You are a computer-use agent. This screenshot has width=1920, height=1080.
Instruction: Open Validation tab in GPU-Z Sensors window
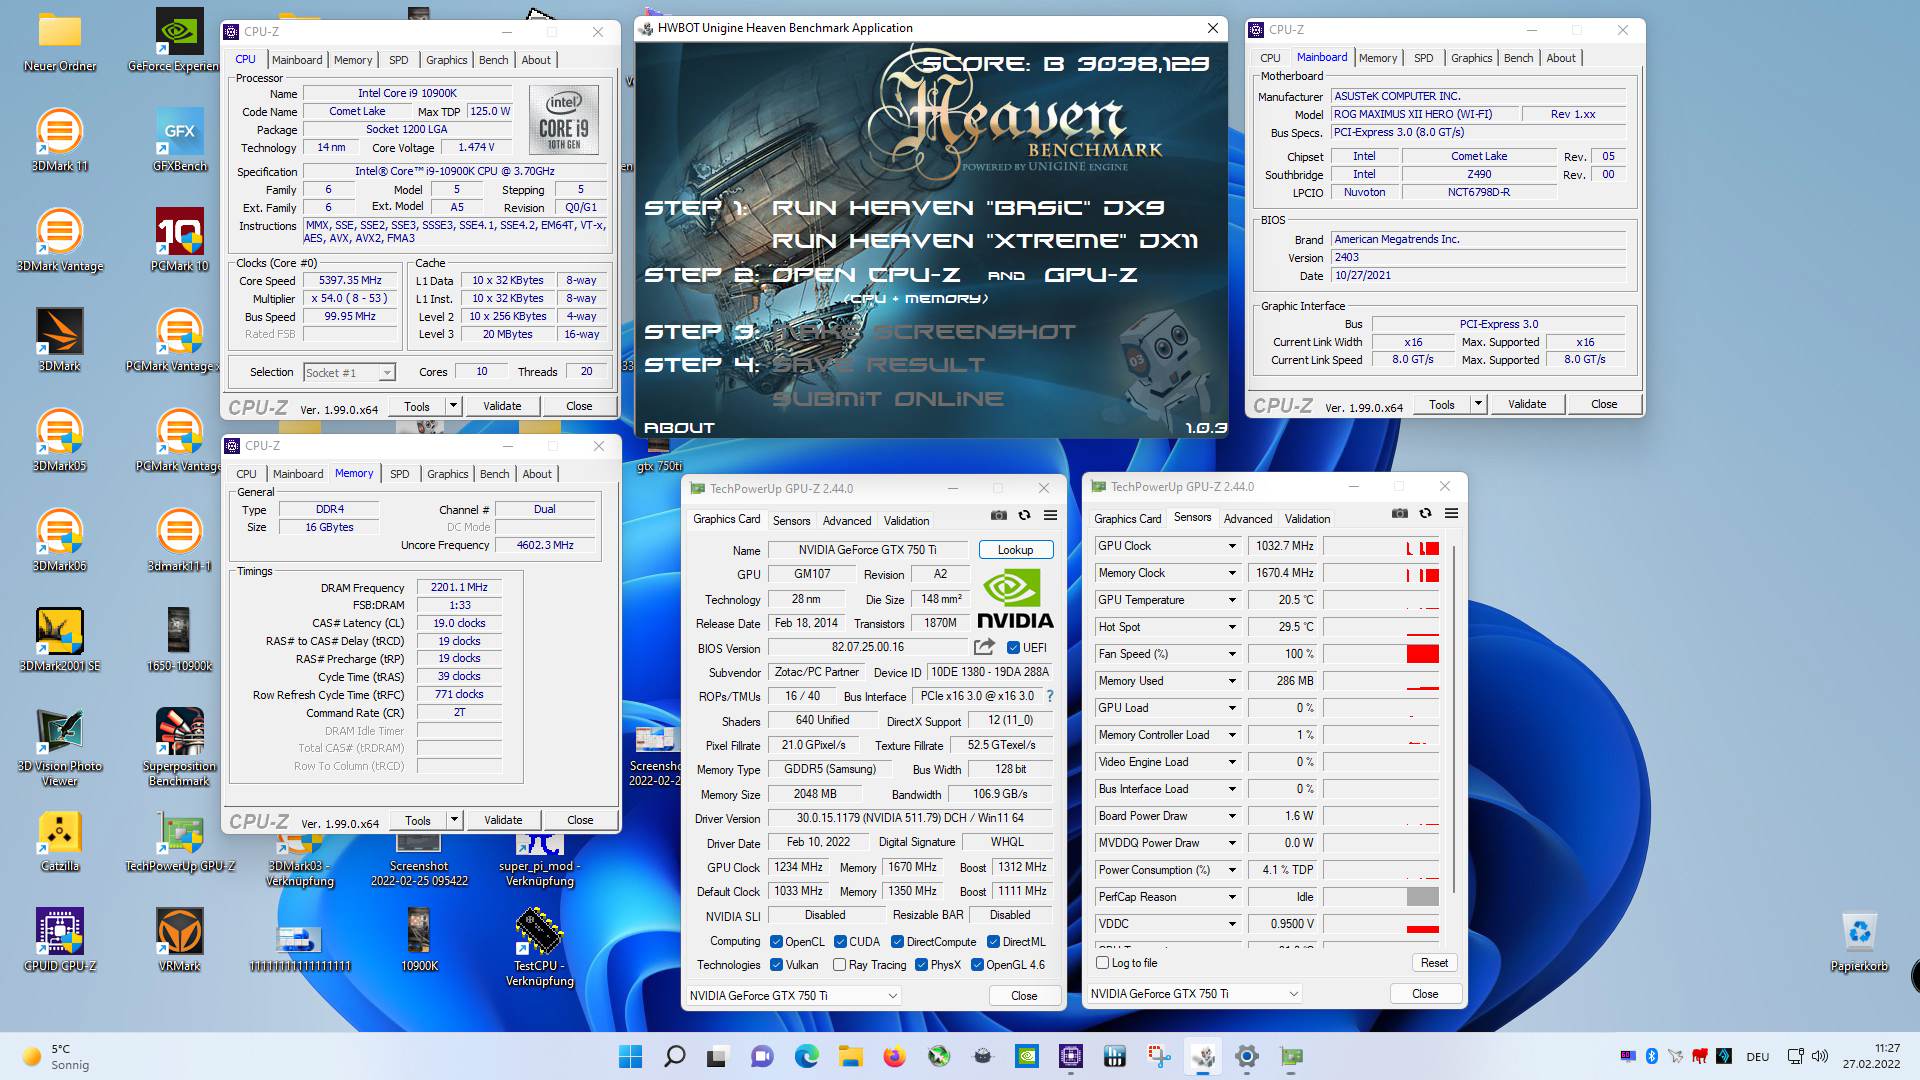[x=1307, y=519]
